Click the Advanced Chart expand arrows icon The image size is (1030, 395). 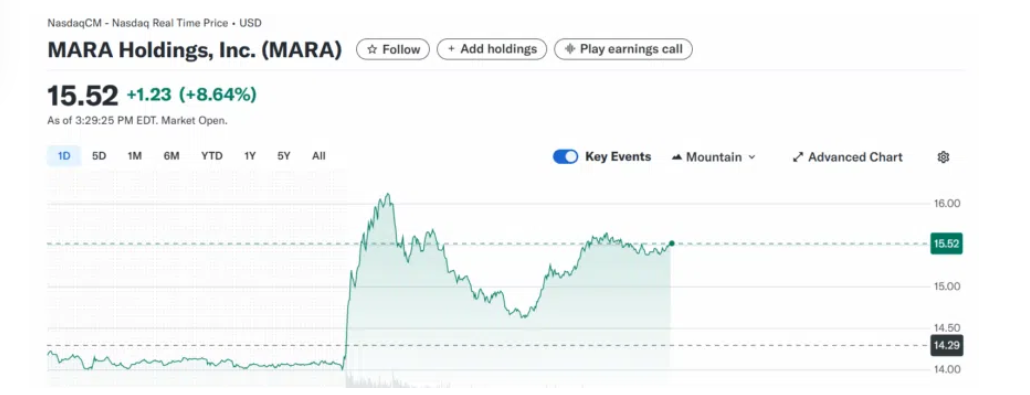click(x=797, y=157)
